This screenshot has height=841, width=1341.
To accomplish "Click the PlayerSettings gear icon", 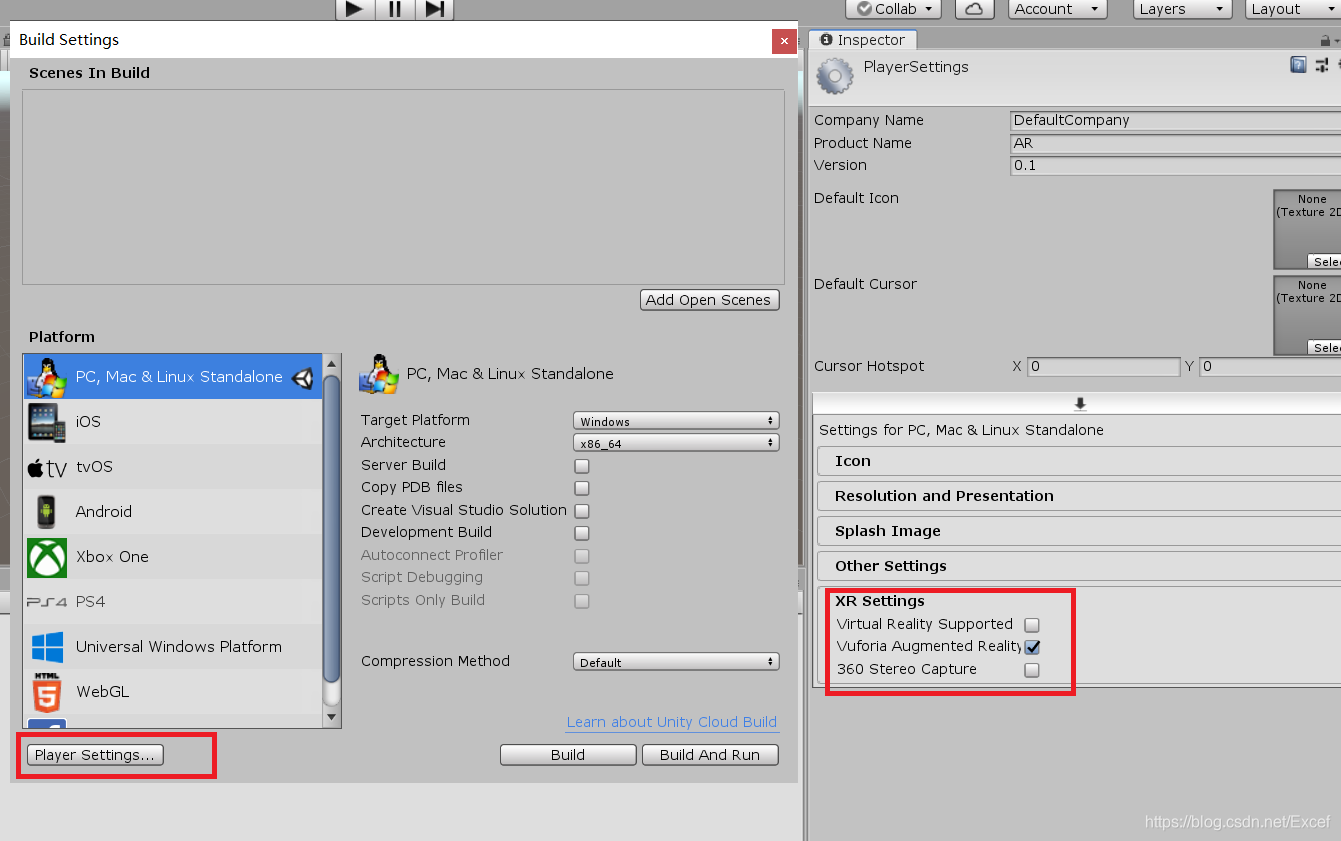I will pyautogui.click(x=834, y=76).
